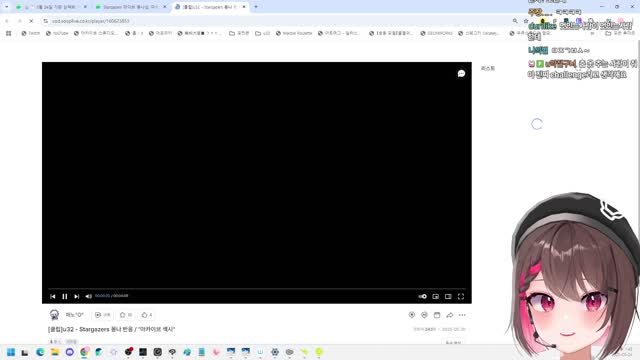The height and width of the screenshot is (360, 640).
Task: Skip to previous video in player
Action: click(53, 296)
